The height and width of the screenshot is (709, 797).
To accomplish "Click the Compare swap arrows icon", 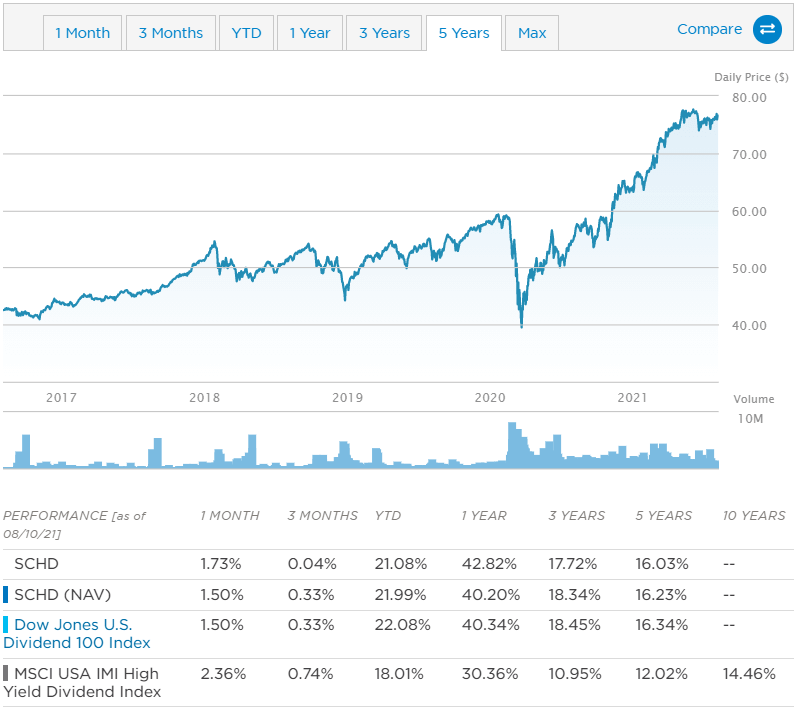I will pos(767,29).
